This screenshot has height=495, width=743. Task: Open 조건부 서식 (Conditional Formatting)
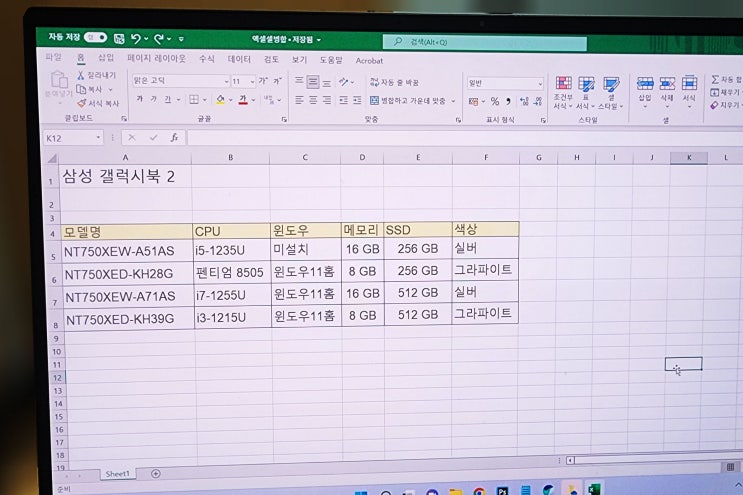[563, 92]
